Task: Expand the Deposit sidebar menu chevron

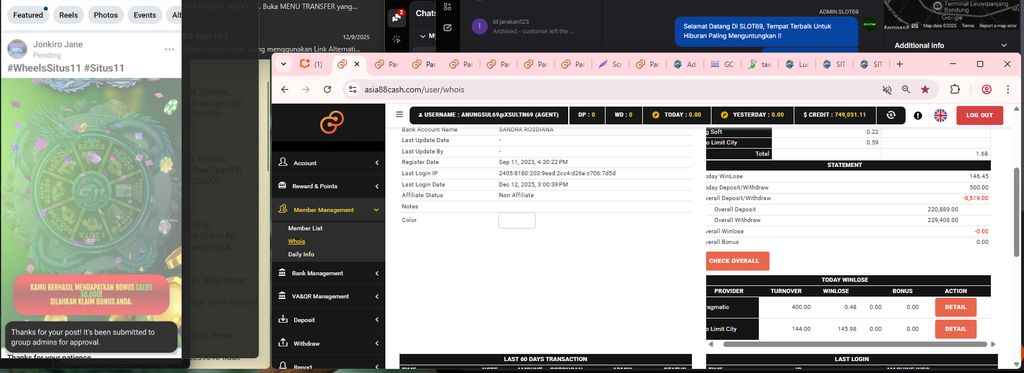Action: click(x=377, y=320)
